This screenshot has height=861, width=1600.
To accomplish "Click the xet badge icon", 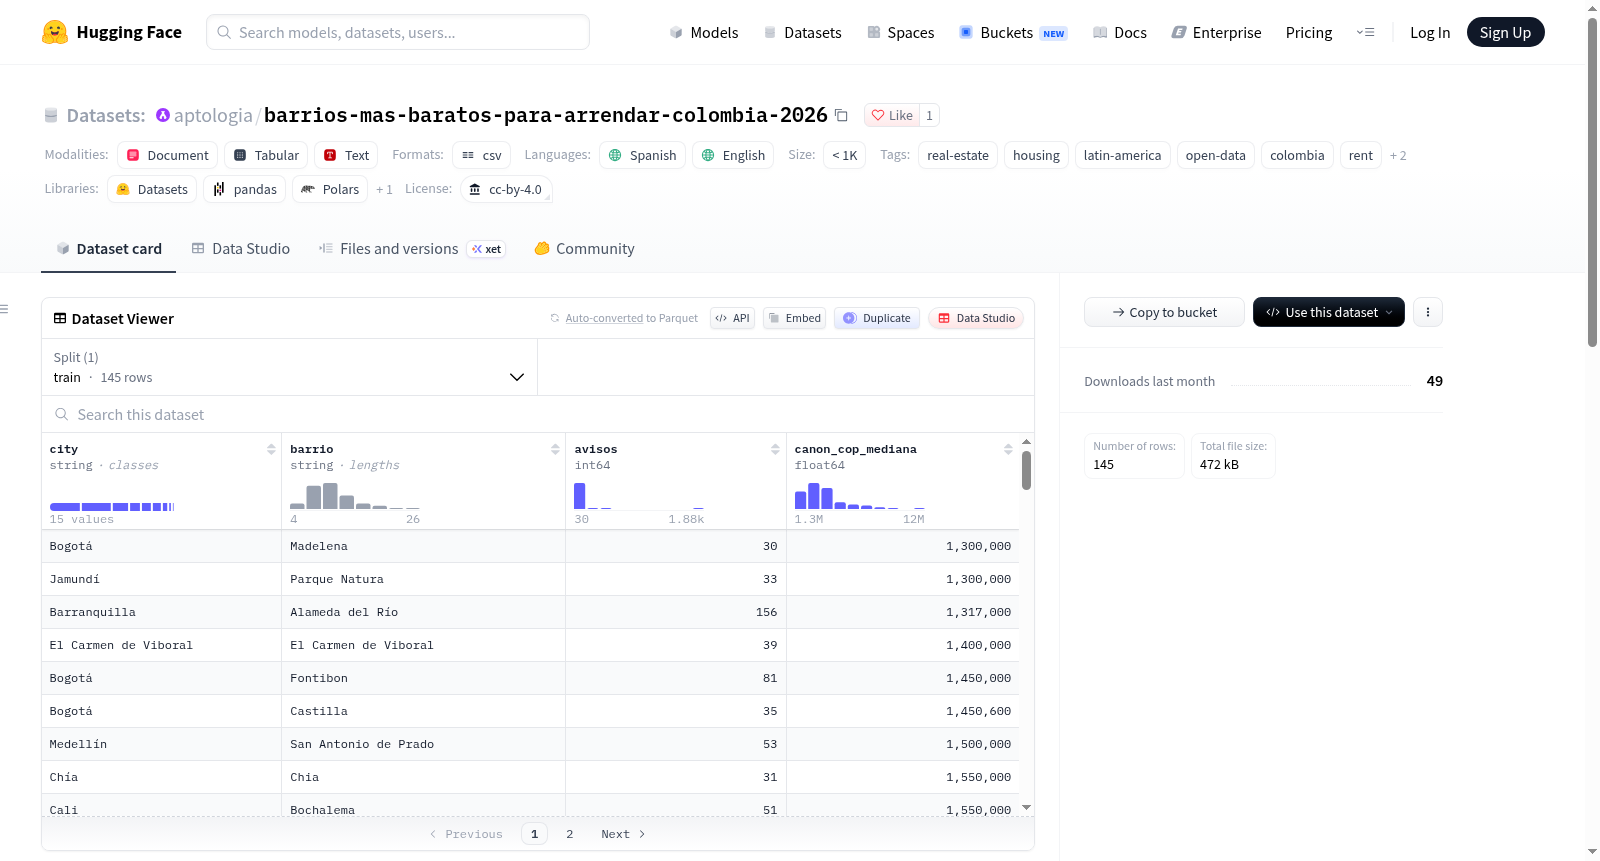I will 487,249.
